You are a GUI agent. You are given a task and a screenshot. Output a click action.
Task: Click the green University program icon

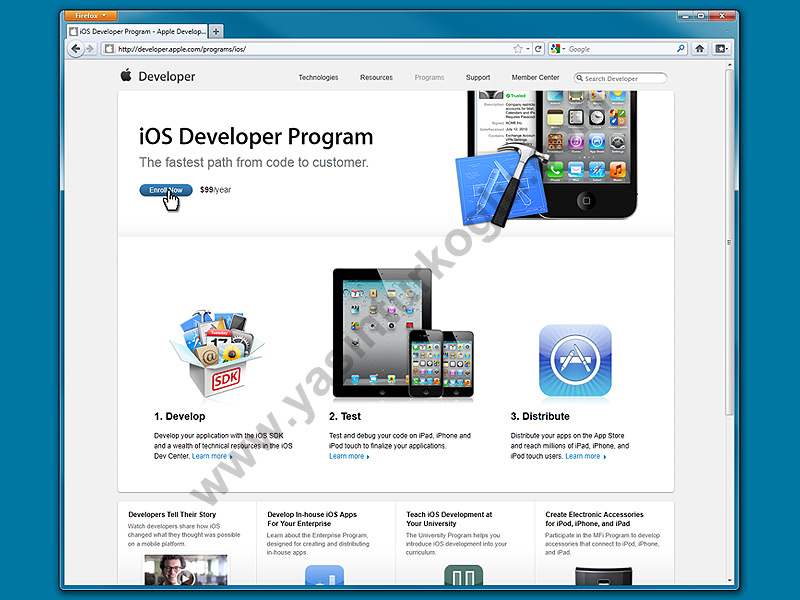tap(463, 575)
